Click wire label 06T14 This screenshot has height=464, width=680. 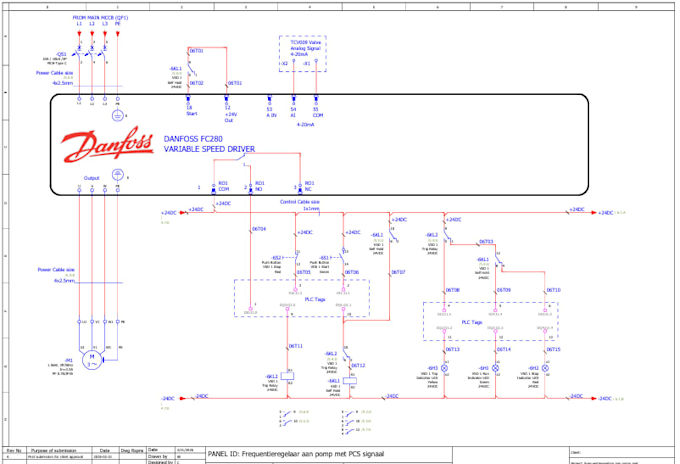504,349
